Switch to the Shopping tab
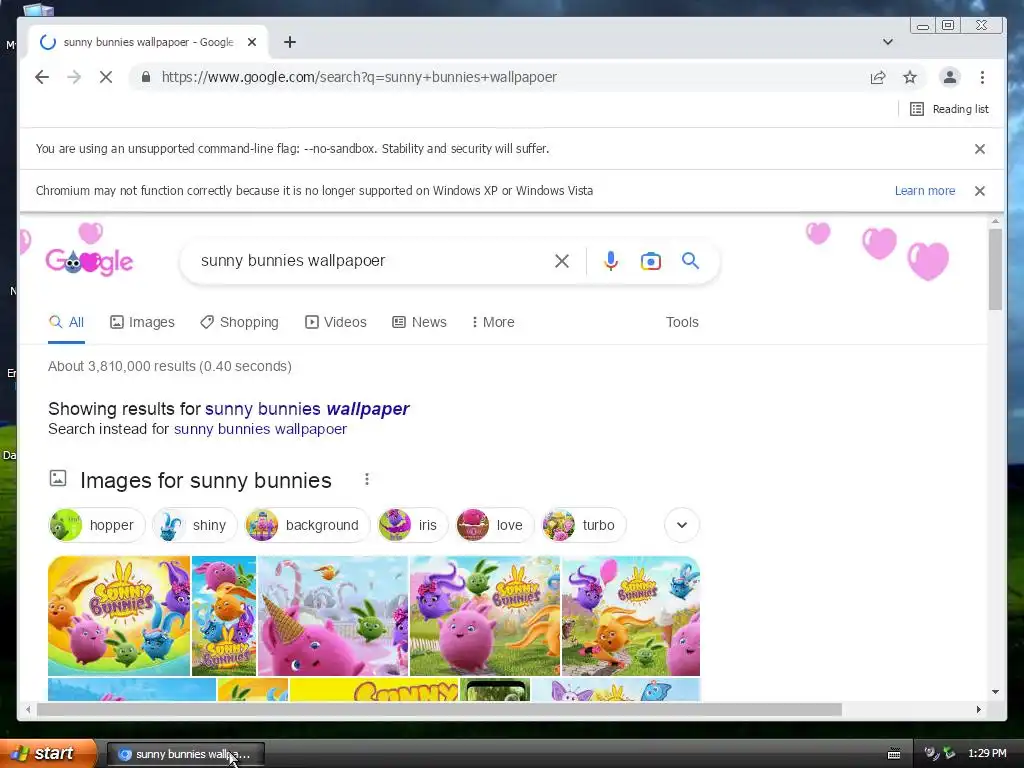 pos(240,322)
